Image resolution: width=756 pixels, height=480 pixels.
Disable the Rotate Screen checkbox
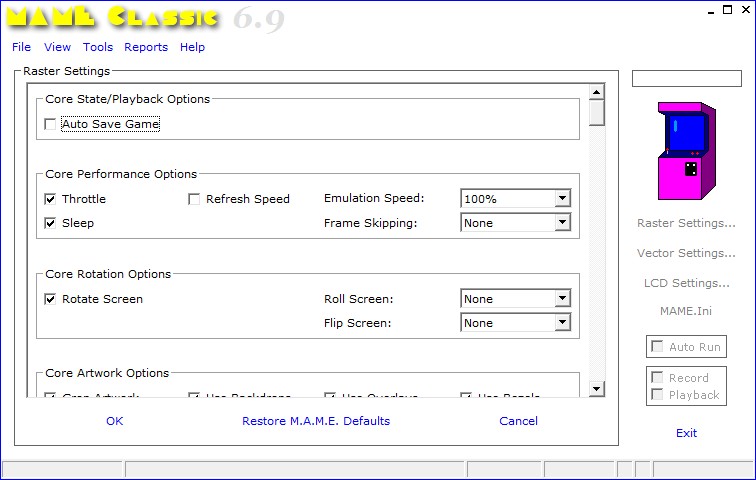50,299
